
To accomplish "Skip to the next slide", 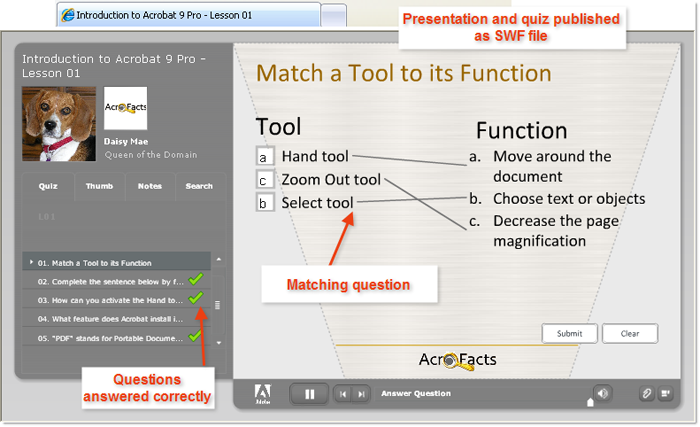I will [362, 394].
